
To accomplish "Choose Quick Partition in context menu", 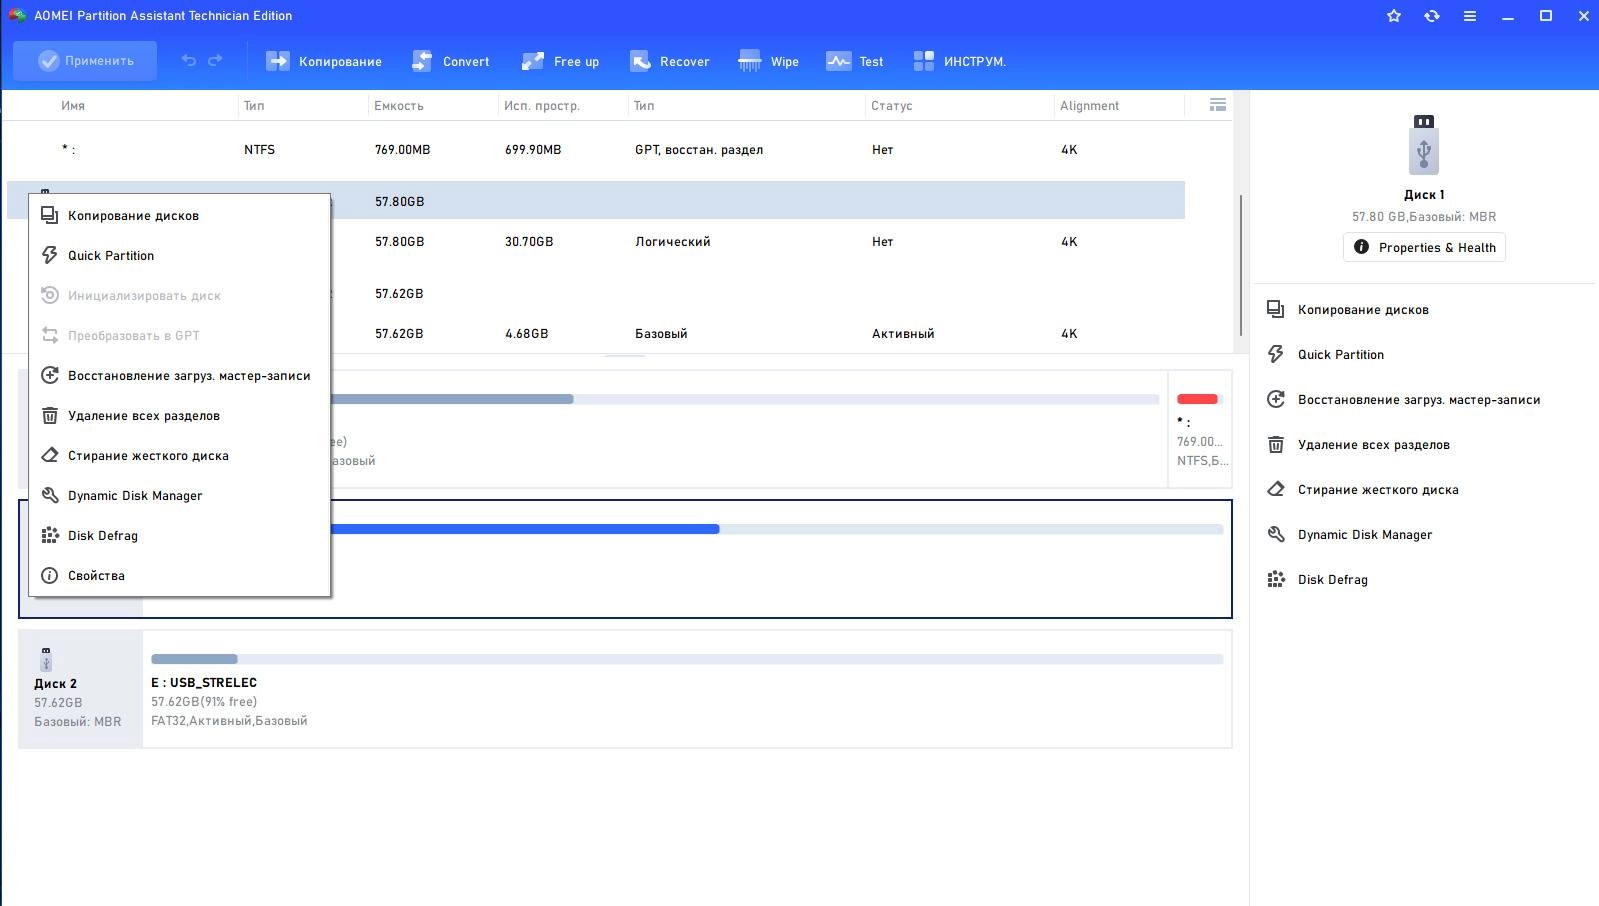I will 180,256.
